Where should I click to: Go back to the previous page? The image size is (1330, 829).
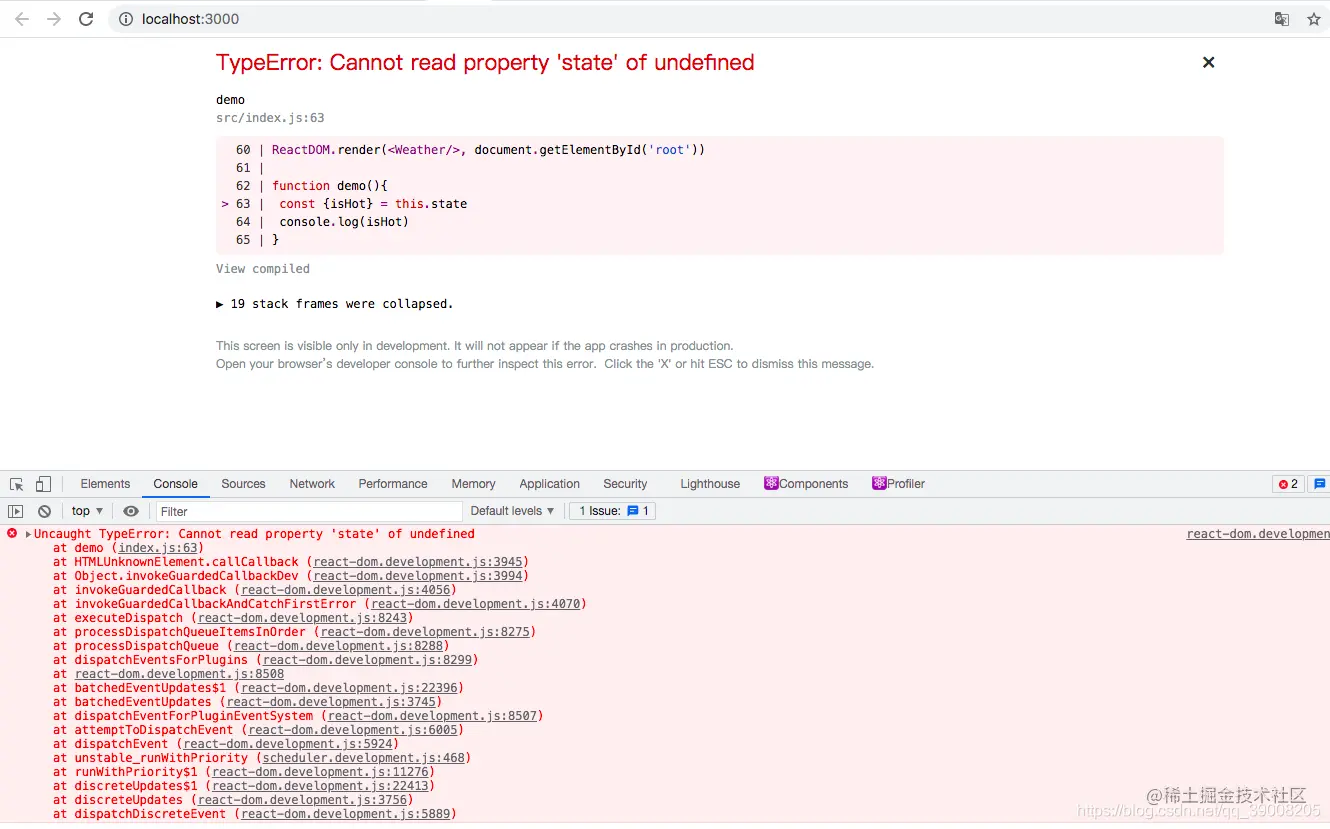point(21,19)
